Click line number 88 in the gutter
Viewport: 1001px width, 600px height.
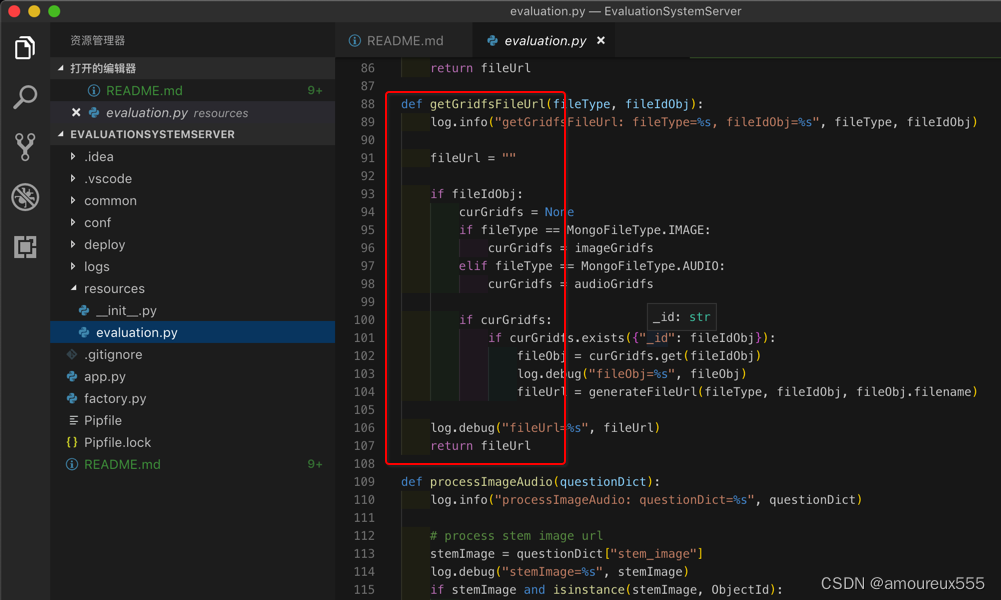tap(368, 103)
